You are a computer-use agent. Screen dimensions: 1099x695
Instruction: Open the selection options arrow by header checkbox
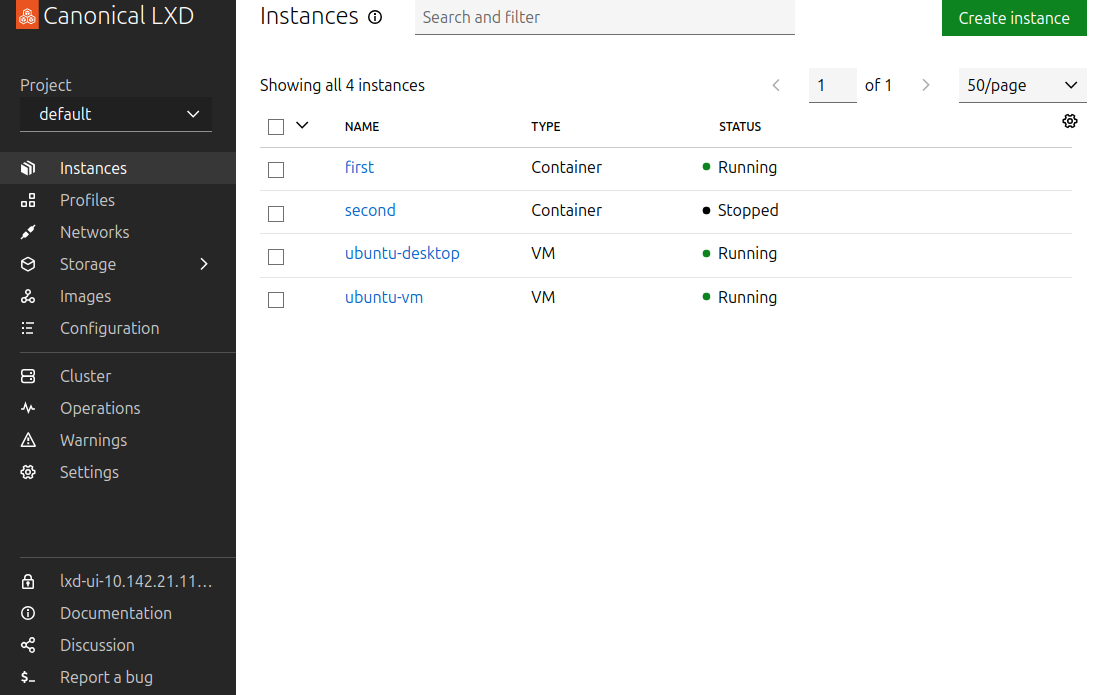302,125
